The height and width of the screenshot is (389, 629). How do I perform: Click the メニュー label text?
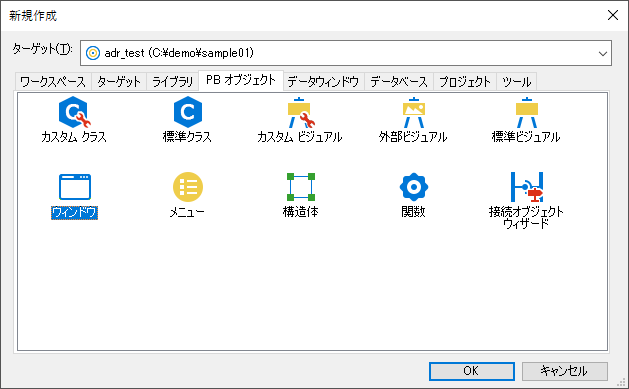[x=187, y=212]
